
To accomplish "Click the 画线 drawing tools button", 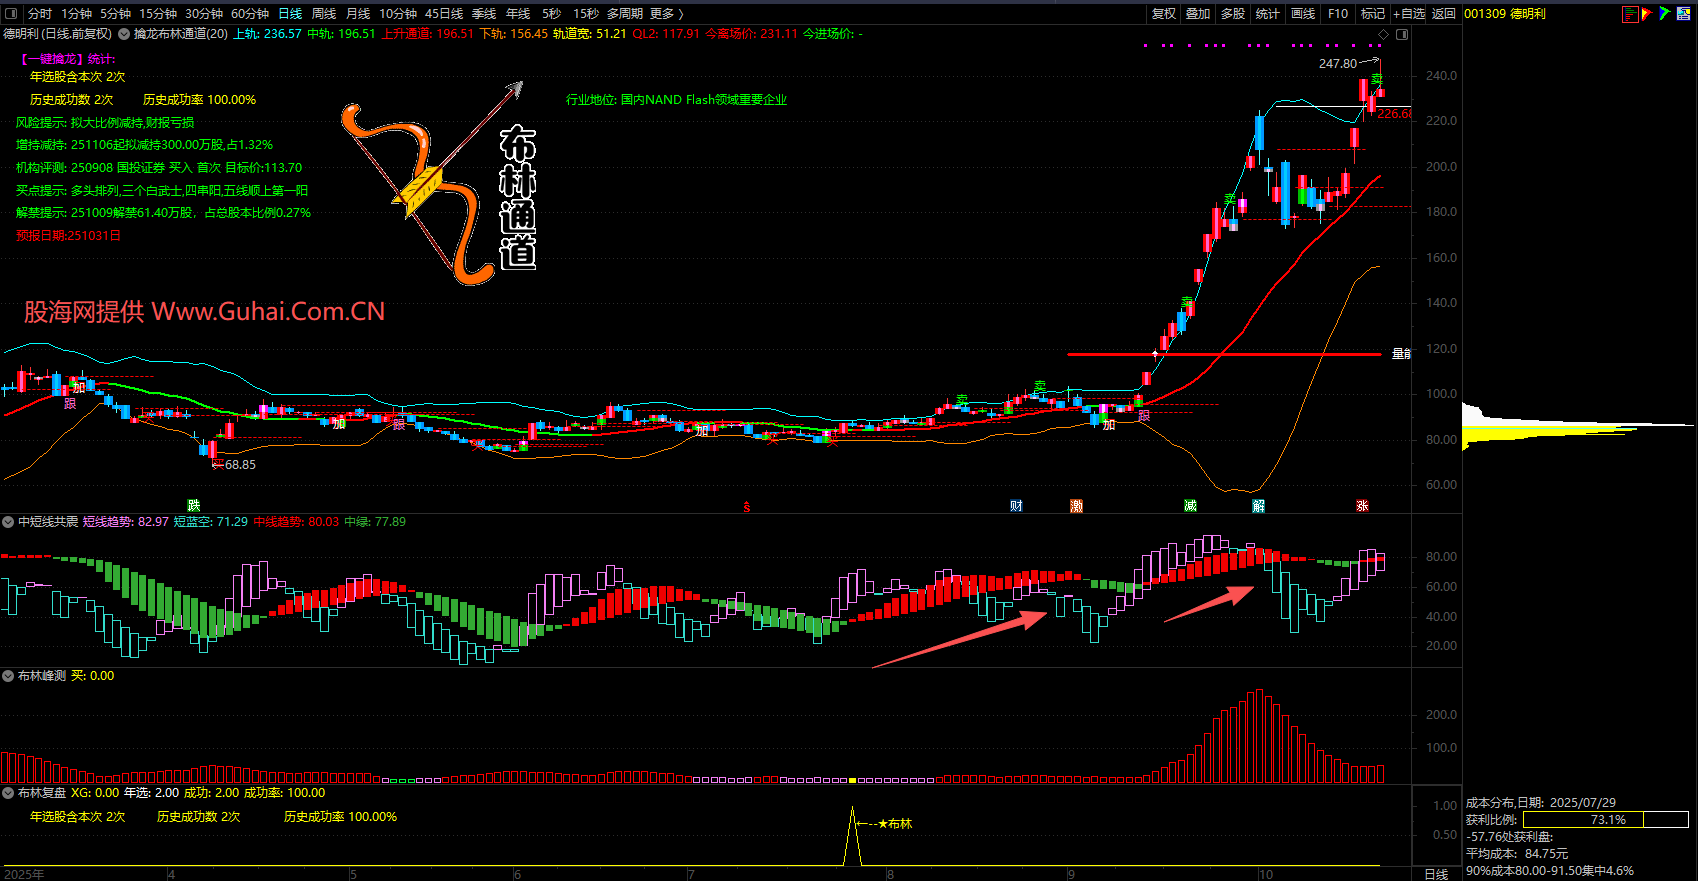I will [1303, 13].
